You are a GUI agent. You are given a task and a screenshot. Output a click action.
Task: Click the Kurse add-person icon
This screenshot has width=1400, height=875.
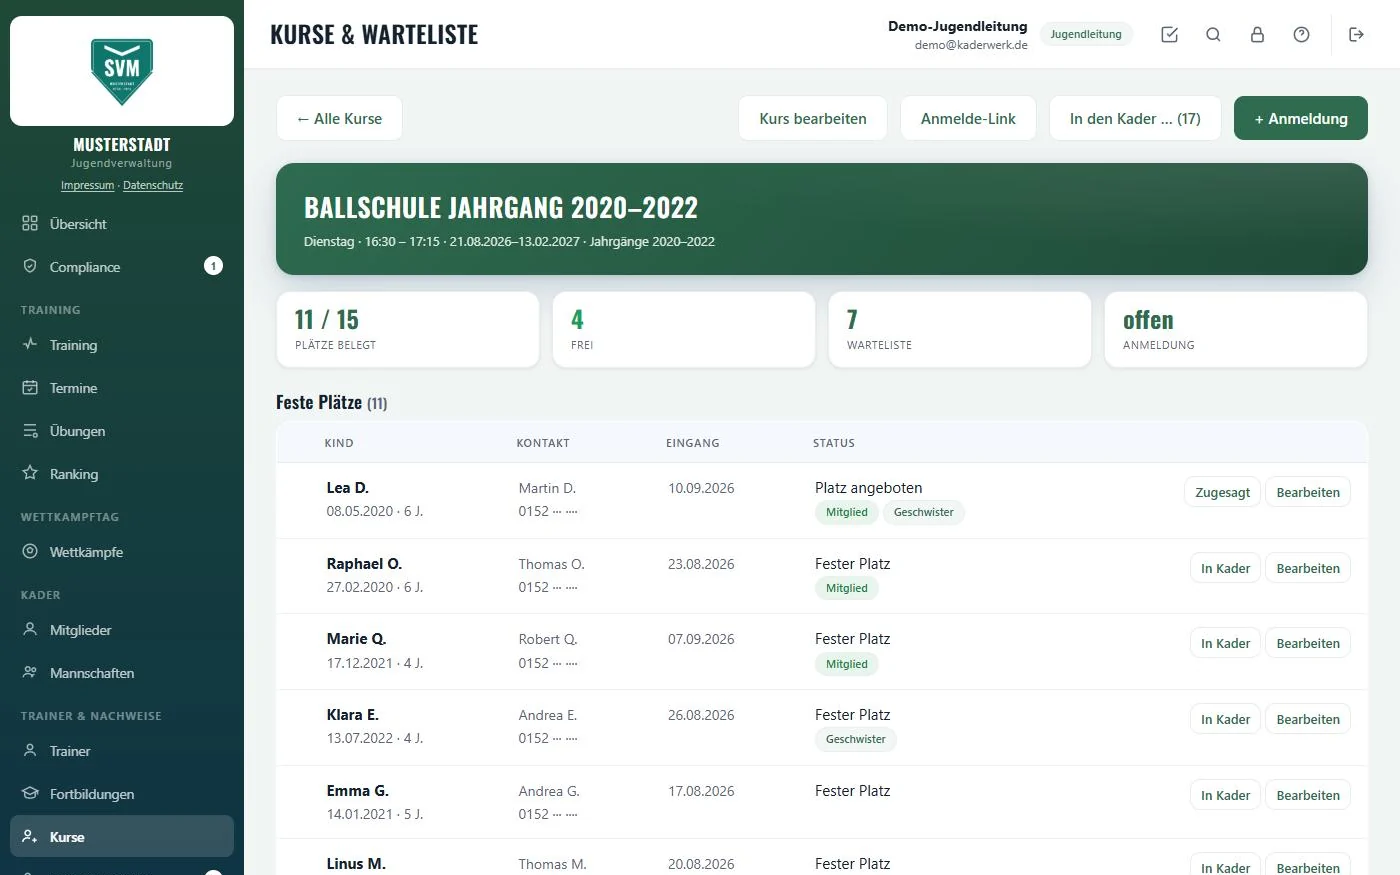point(30,836)
